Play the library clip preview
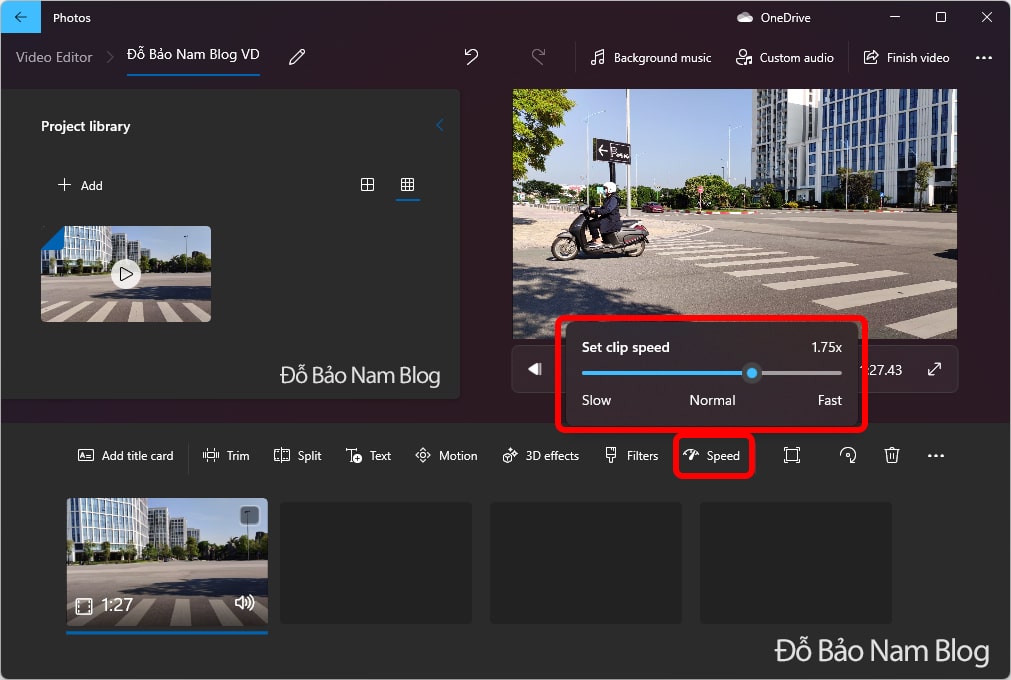The height and width of the screenshot is (680, 1011). point(126,274)
